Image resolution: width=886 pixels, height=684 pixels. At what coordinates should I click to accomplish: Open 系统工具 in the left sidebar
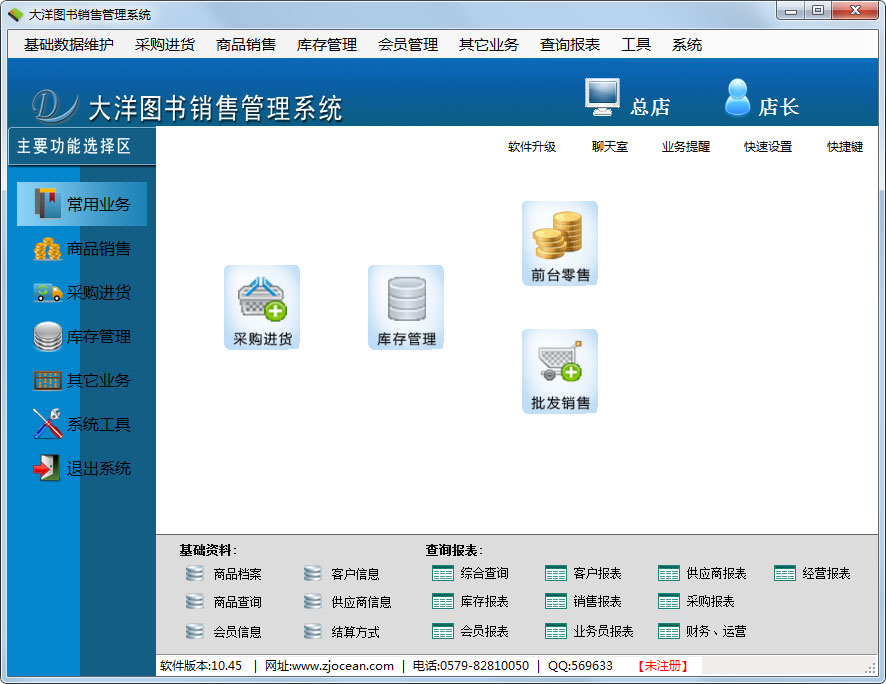[82, 424]
